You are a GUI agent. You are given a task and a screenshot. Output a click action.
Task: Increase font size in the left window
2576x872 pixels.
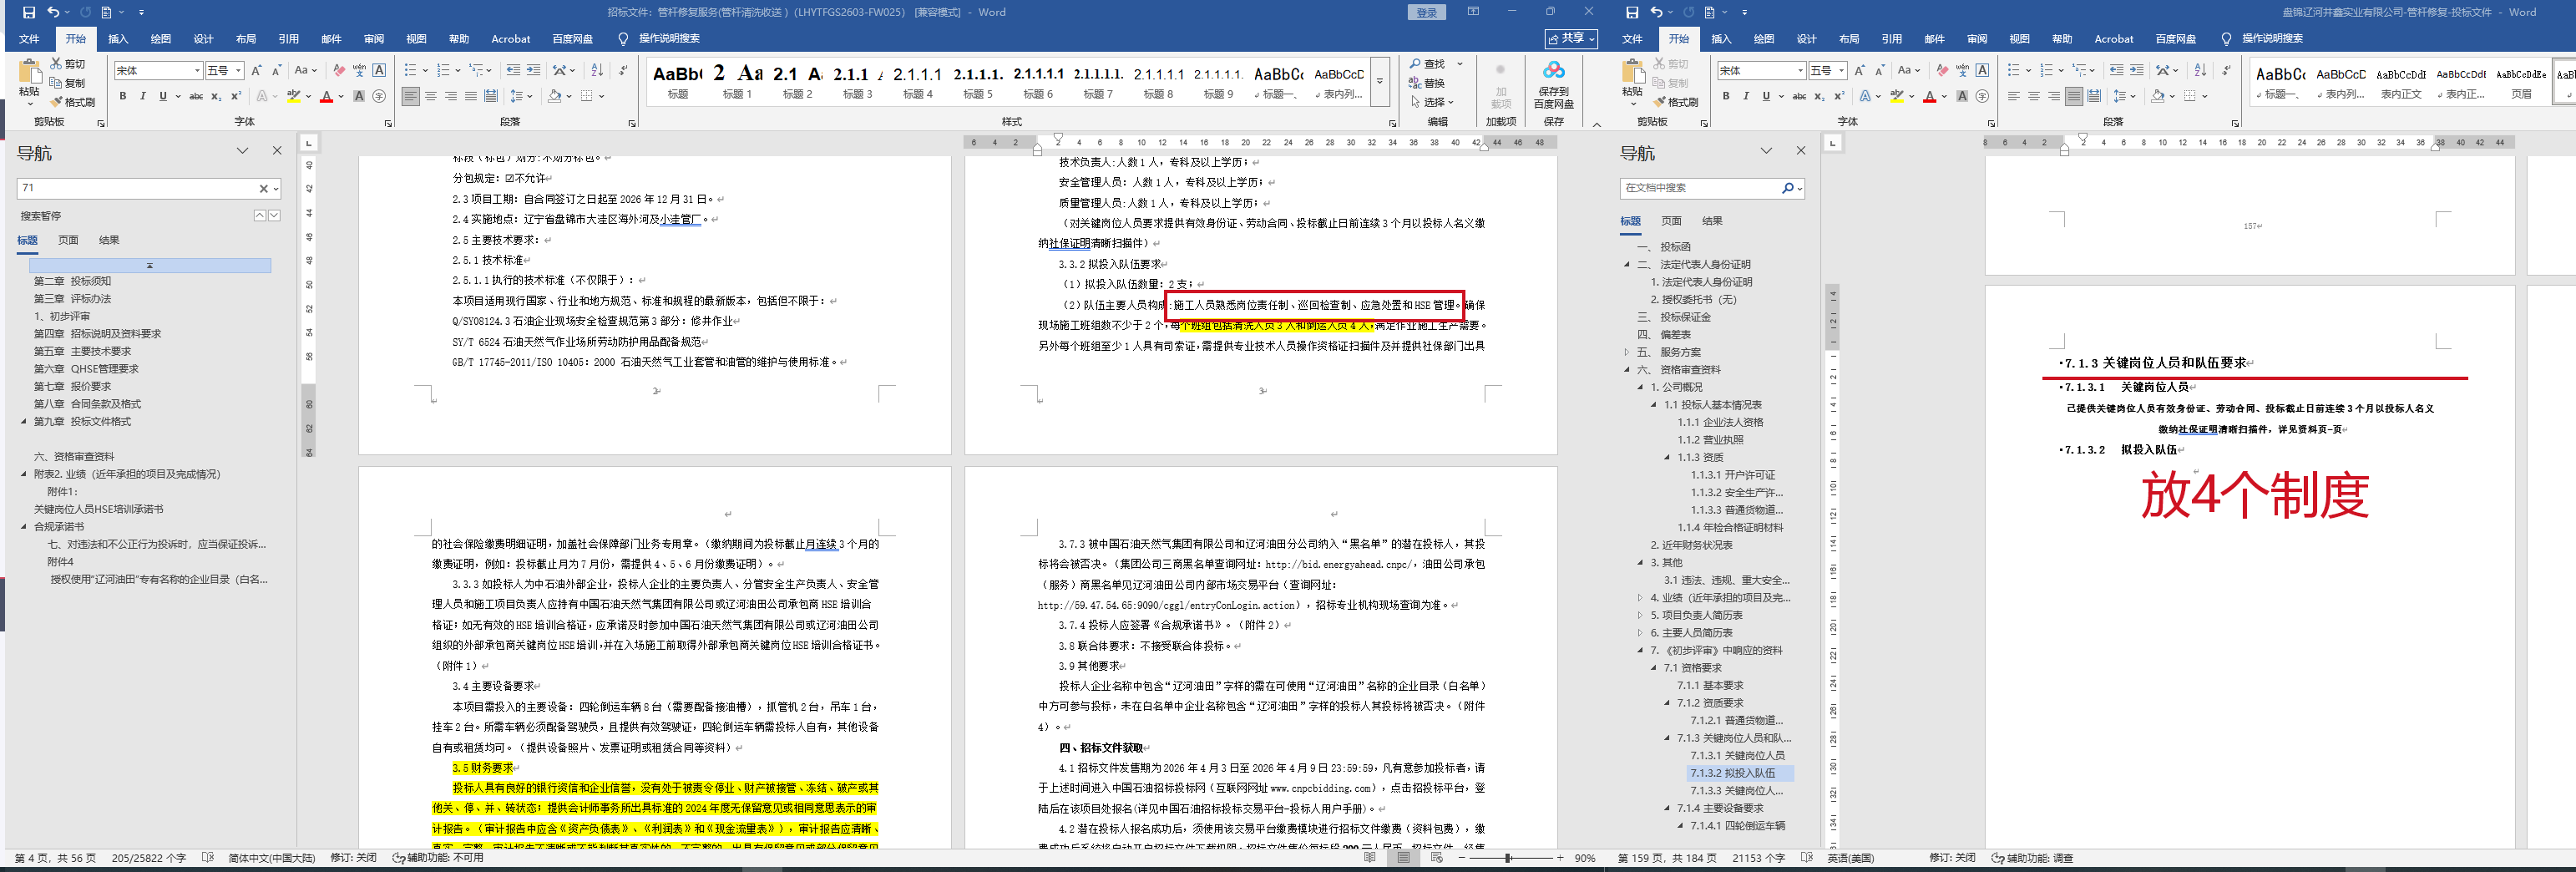point(256,70)
